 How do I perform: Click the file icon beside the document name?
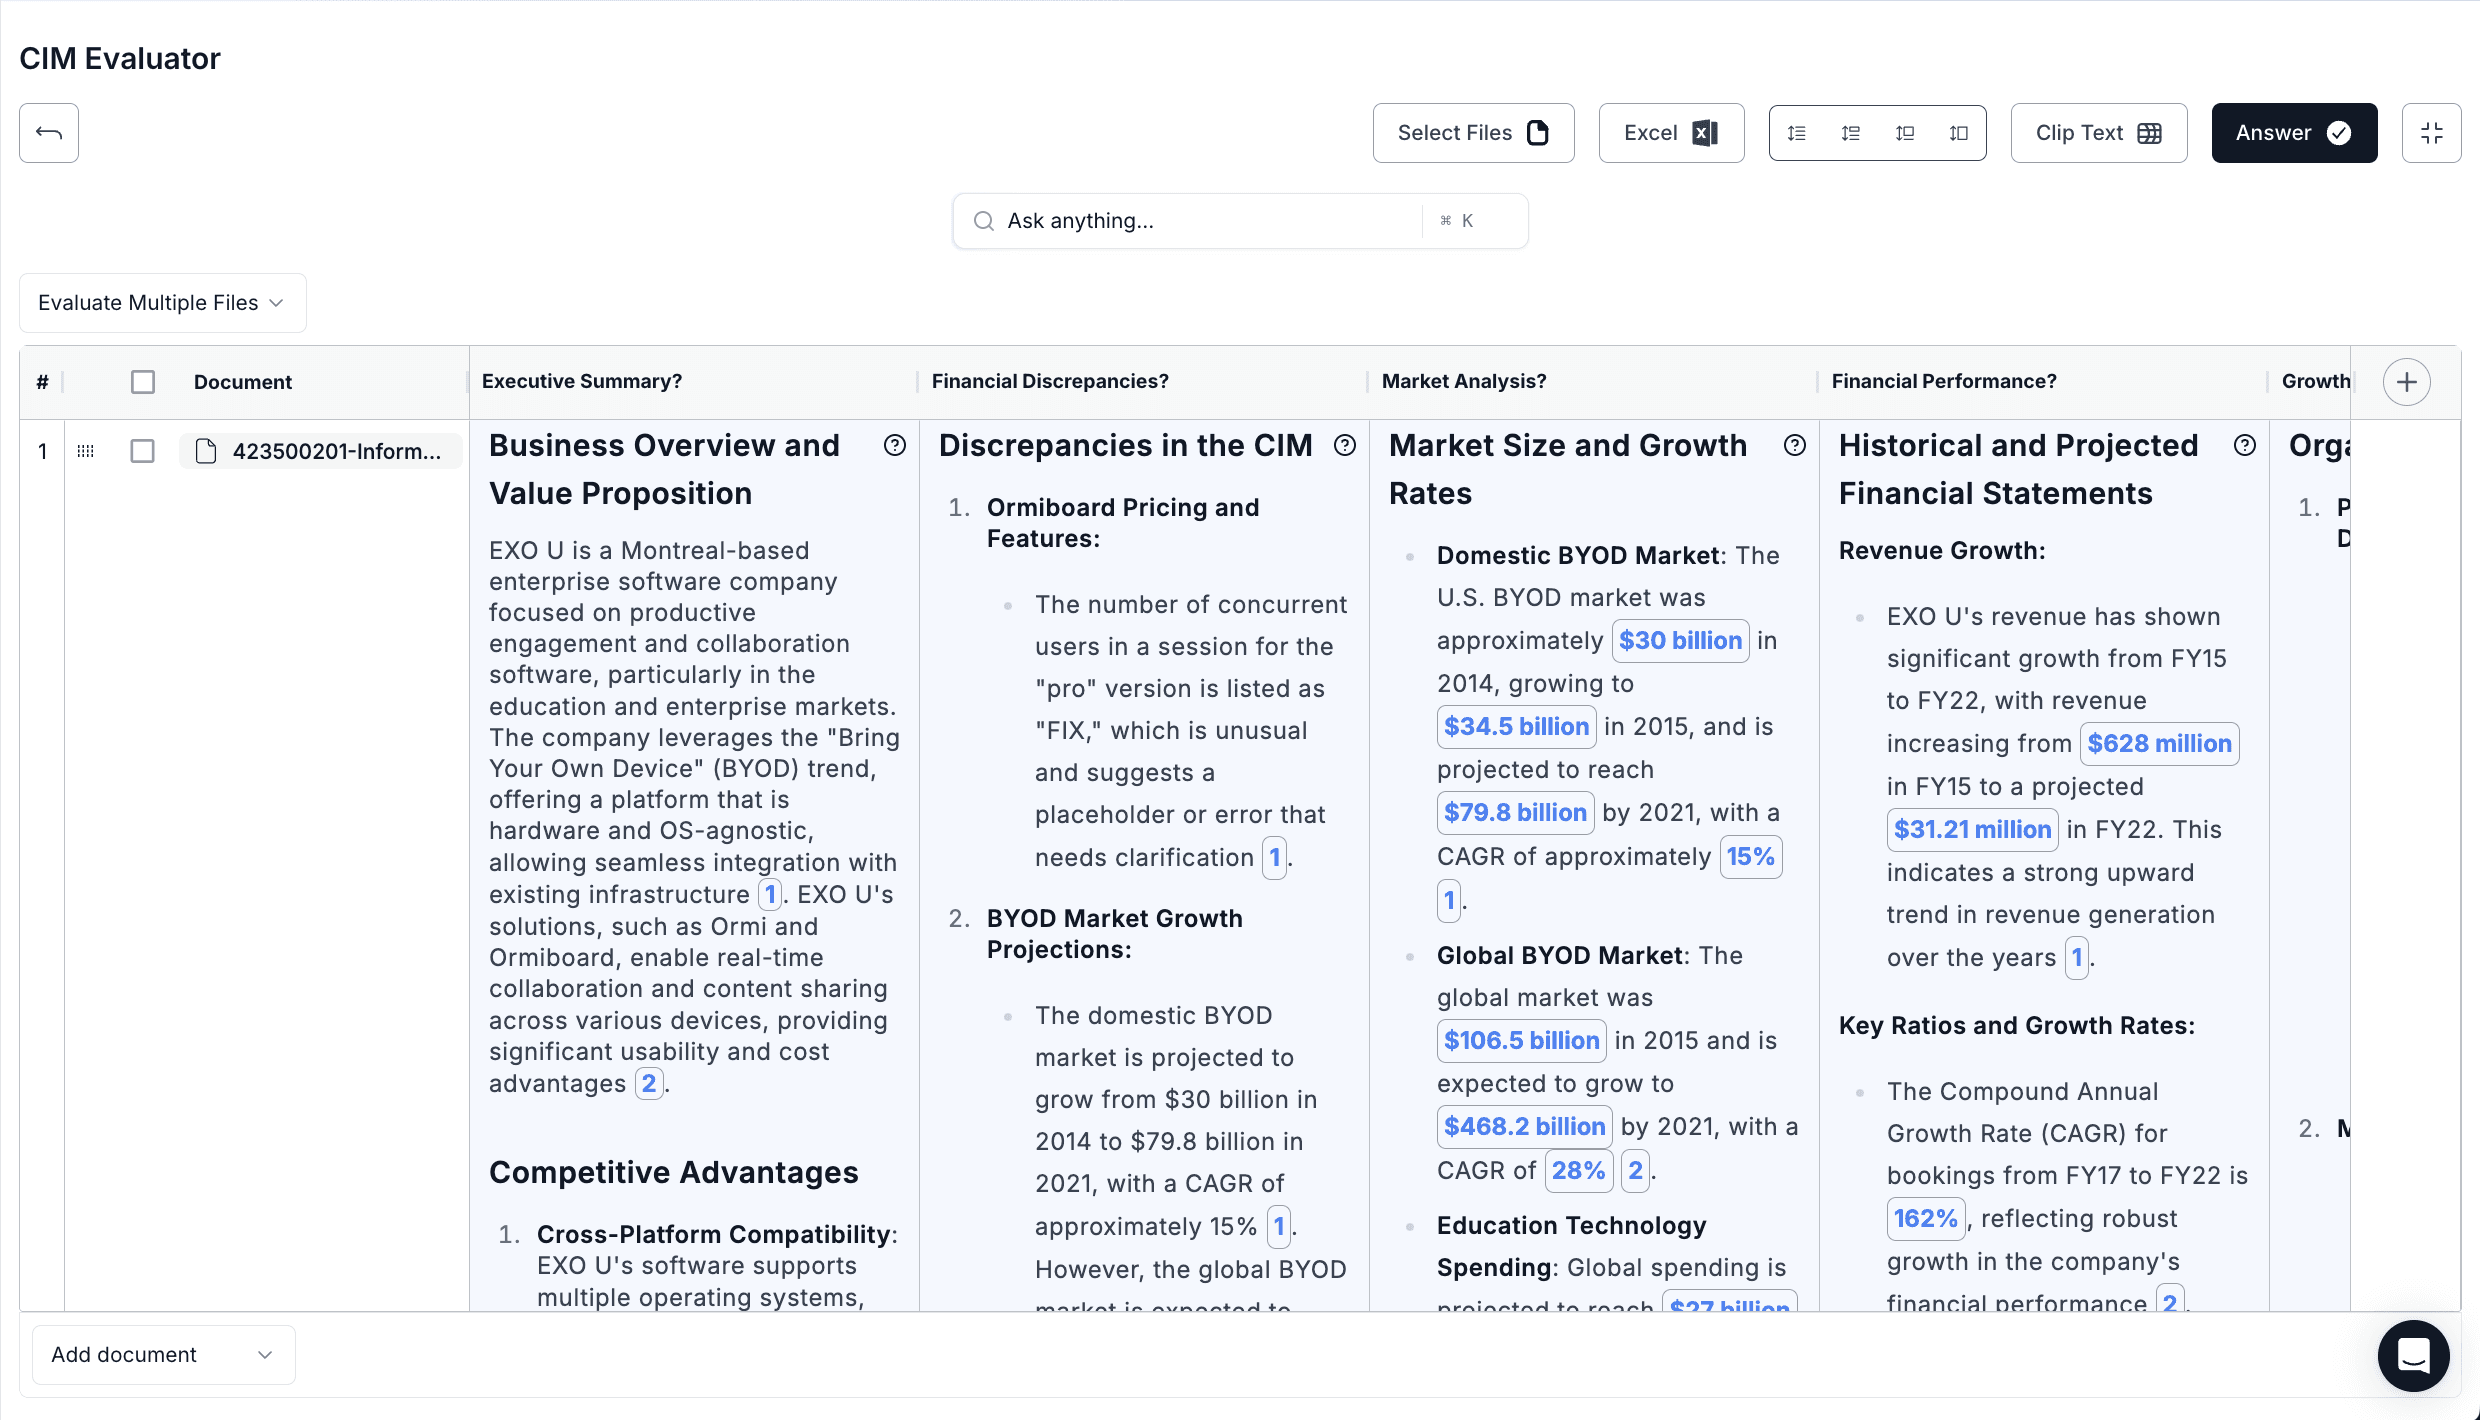coord(206,451)
